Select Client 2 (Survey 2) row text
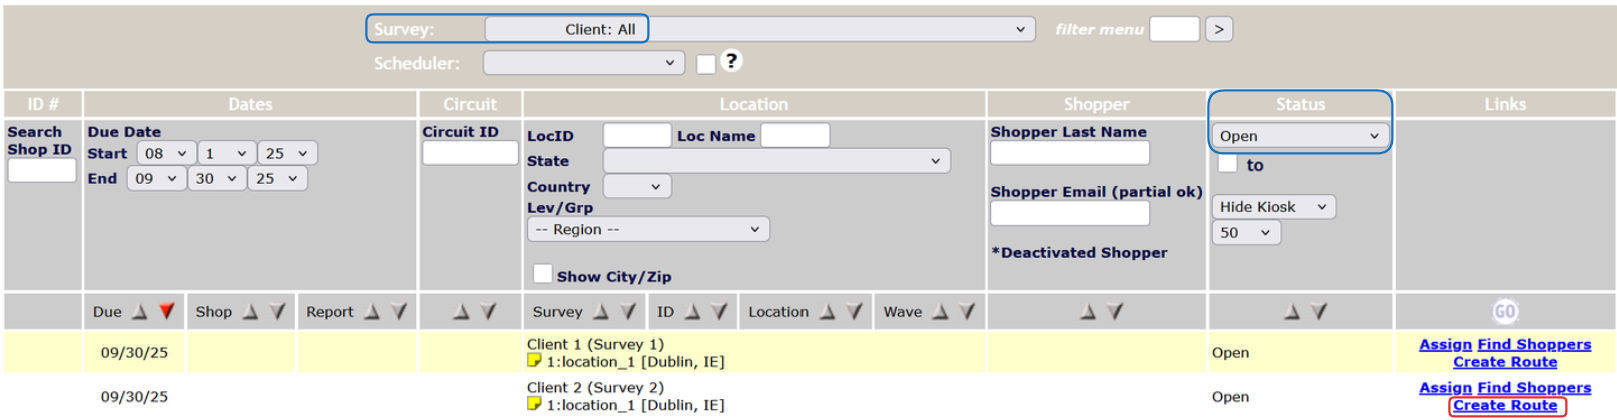 [x=595, y=387]
